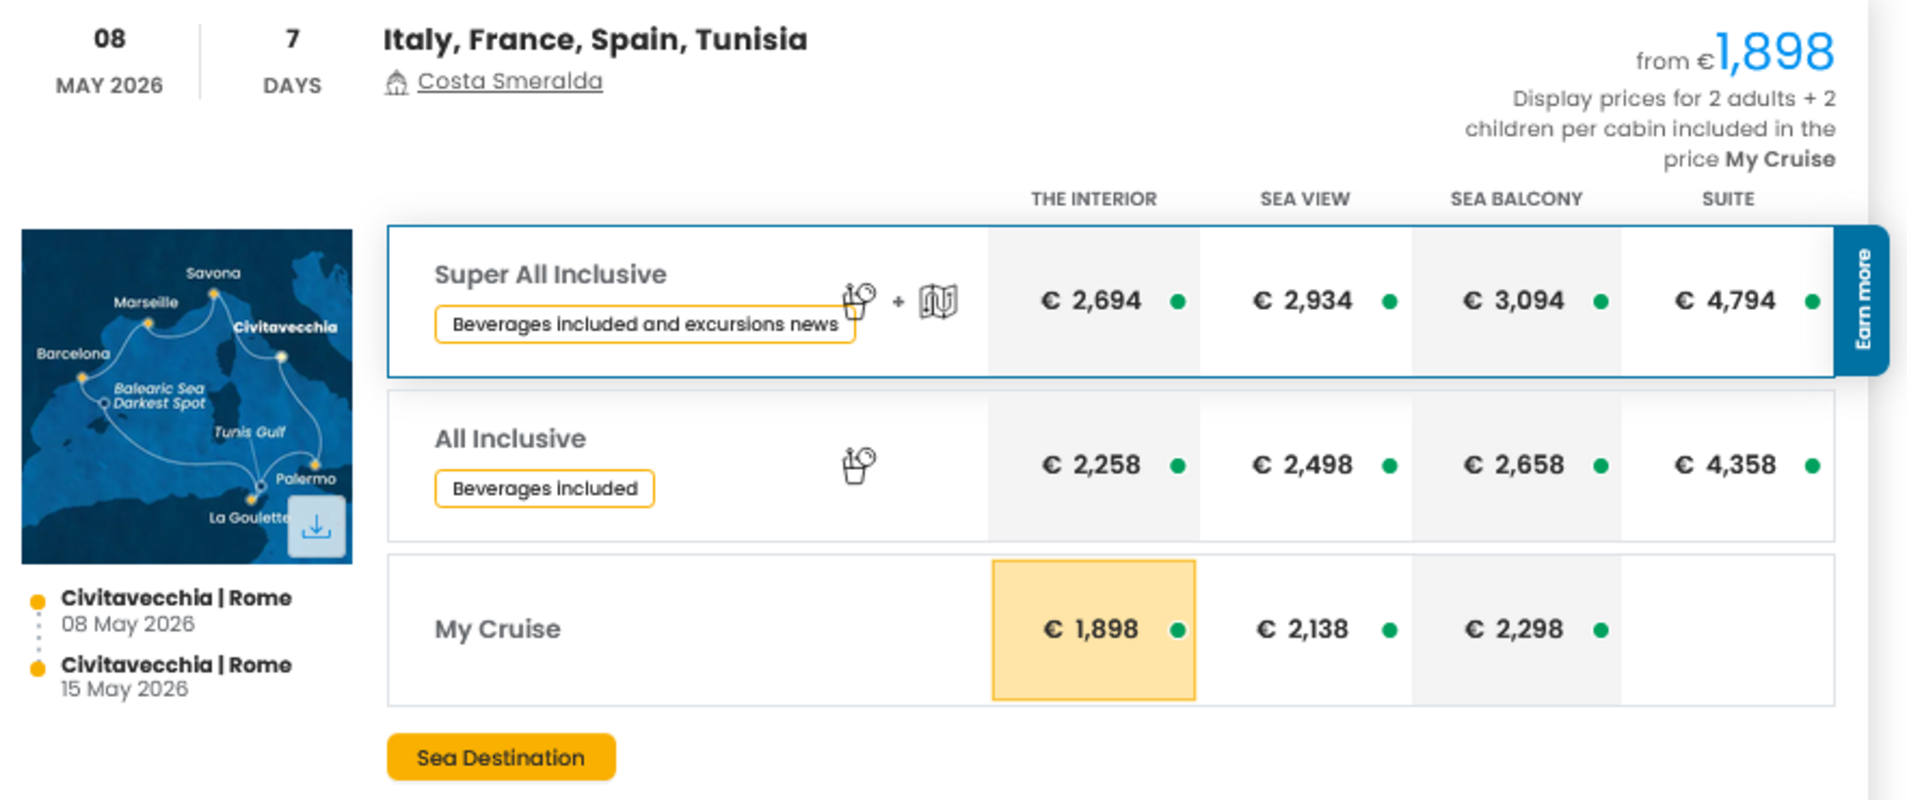Image resolution: width=1907 pixels, height=800 pixels.
Task: Select All Inclusive Interior €2,258 fare
Action: tap(1093, 465)
